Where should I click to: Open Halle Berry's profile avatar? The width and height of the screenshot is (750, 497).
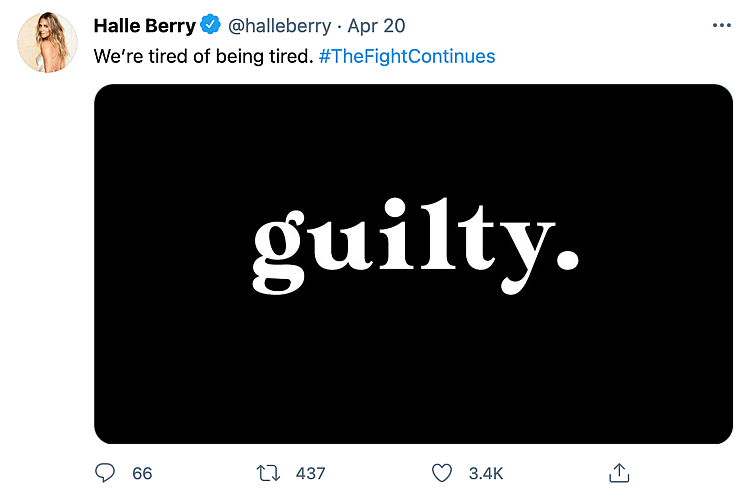tap(47, 43)
